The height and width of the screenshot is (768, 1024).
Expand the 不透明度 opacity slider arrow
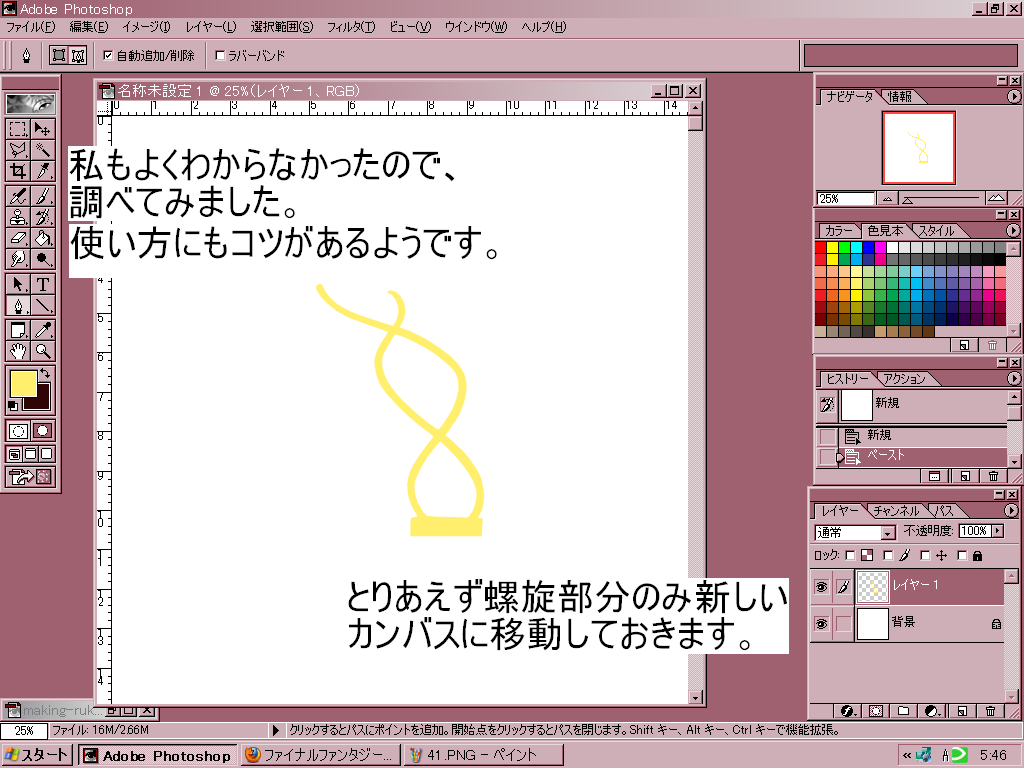[x=997, y=531]
